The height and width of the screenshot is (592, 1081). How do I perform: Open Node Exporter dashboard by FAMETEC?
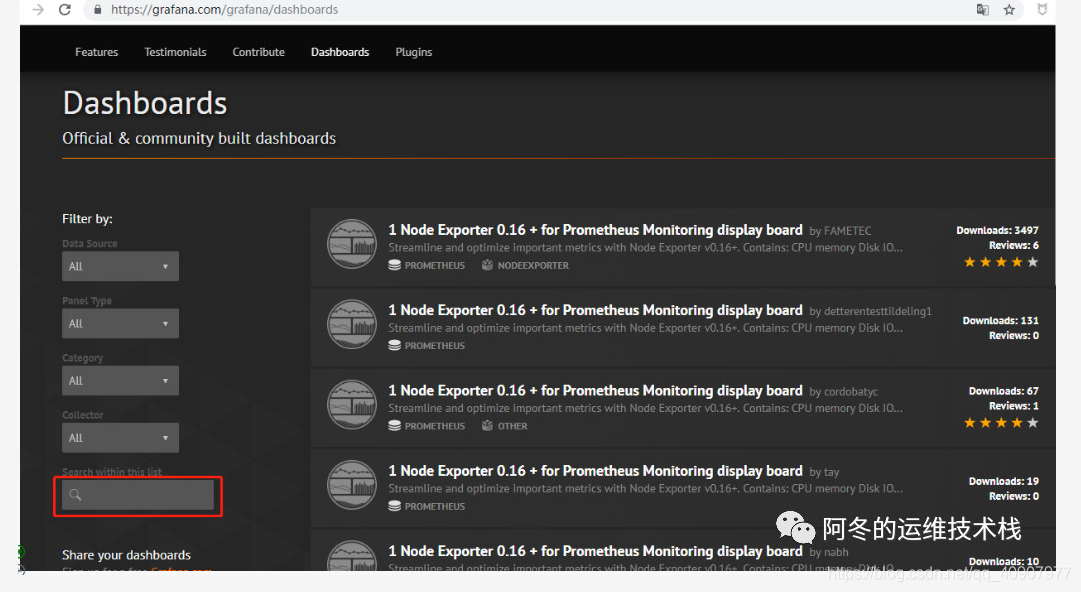tap(595, 230)
